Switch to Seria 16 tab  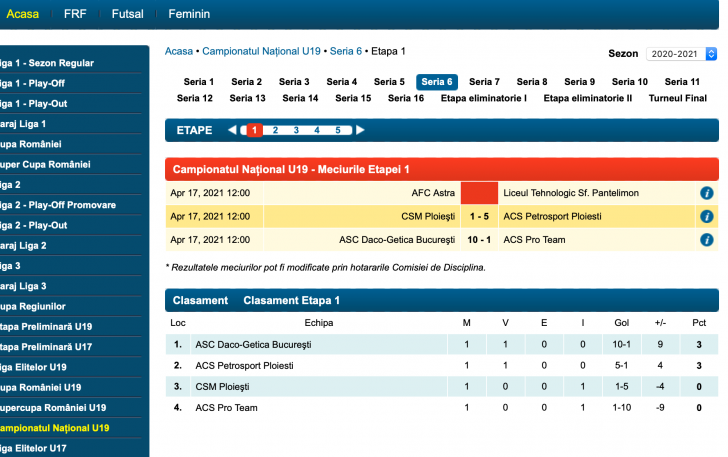pos(406,98)
